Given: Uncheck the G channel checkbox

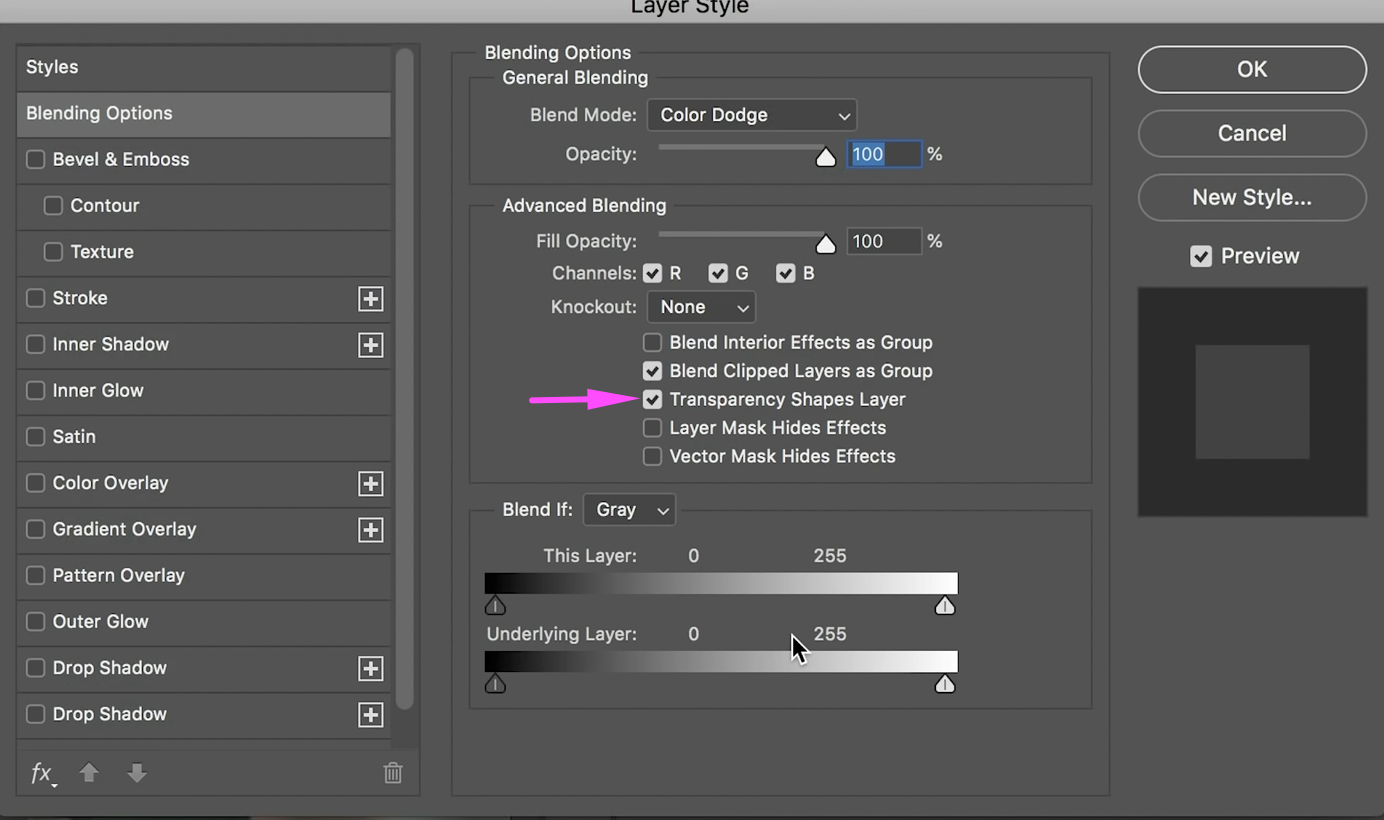Looking at the screenshot, I should pyautogui.click(x=718, y=273).
